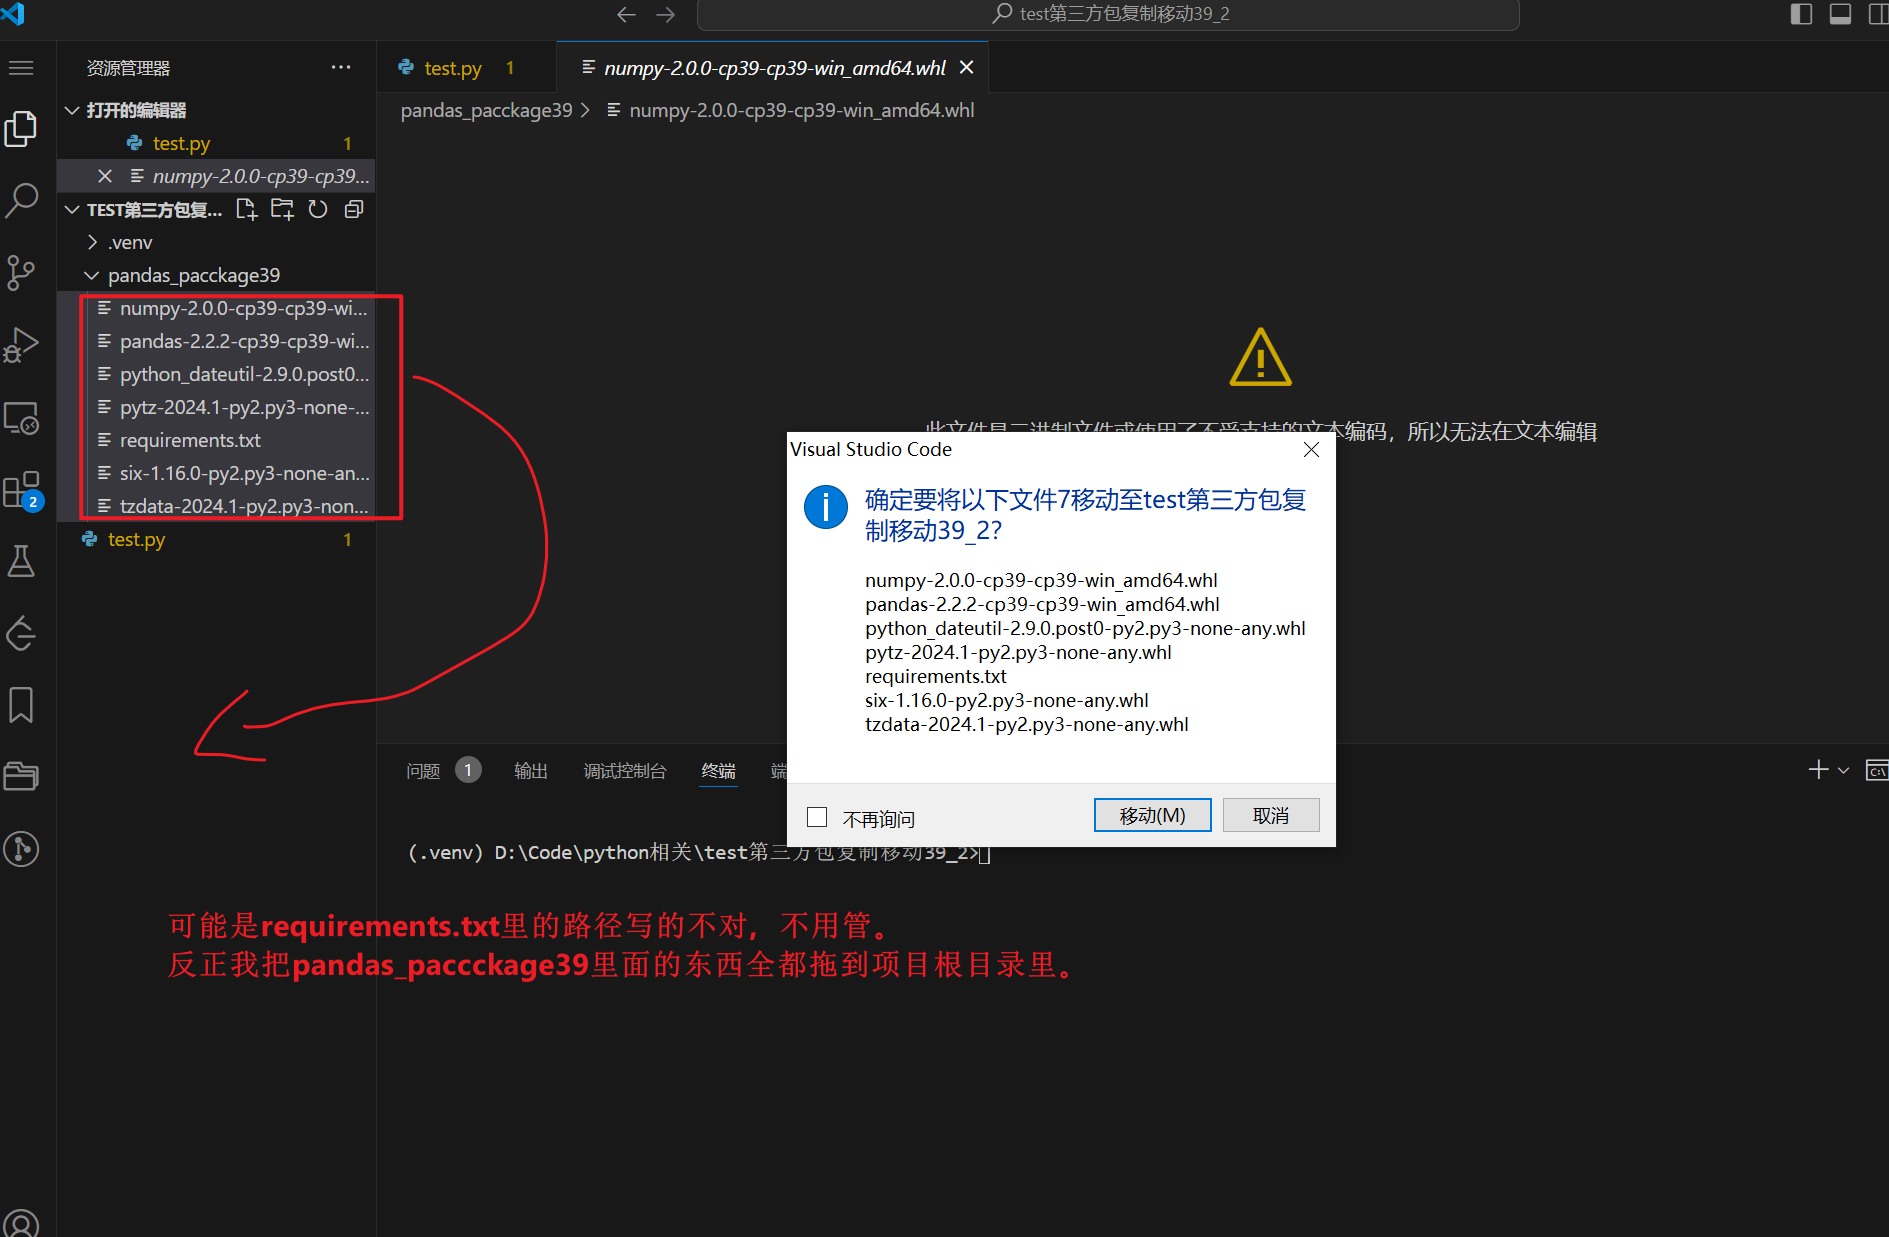Open the Extensions view with badge

pyautogui.click(x=21, y=490)
